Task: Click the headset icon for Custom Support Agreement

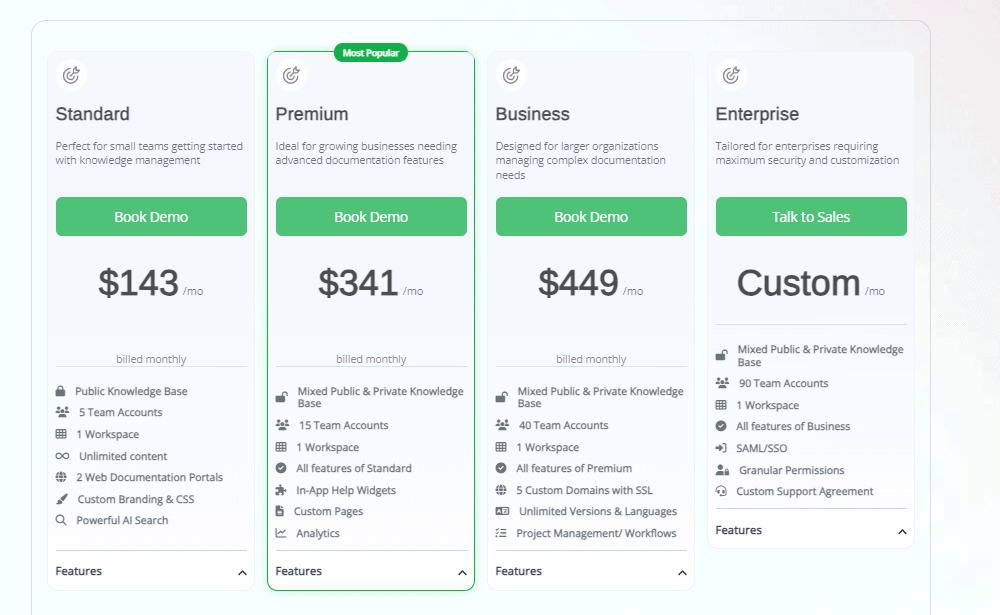Action: click(722, 491)
